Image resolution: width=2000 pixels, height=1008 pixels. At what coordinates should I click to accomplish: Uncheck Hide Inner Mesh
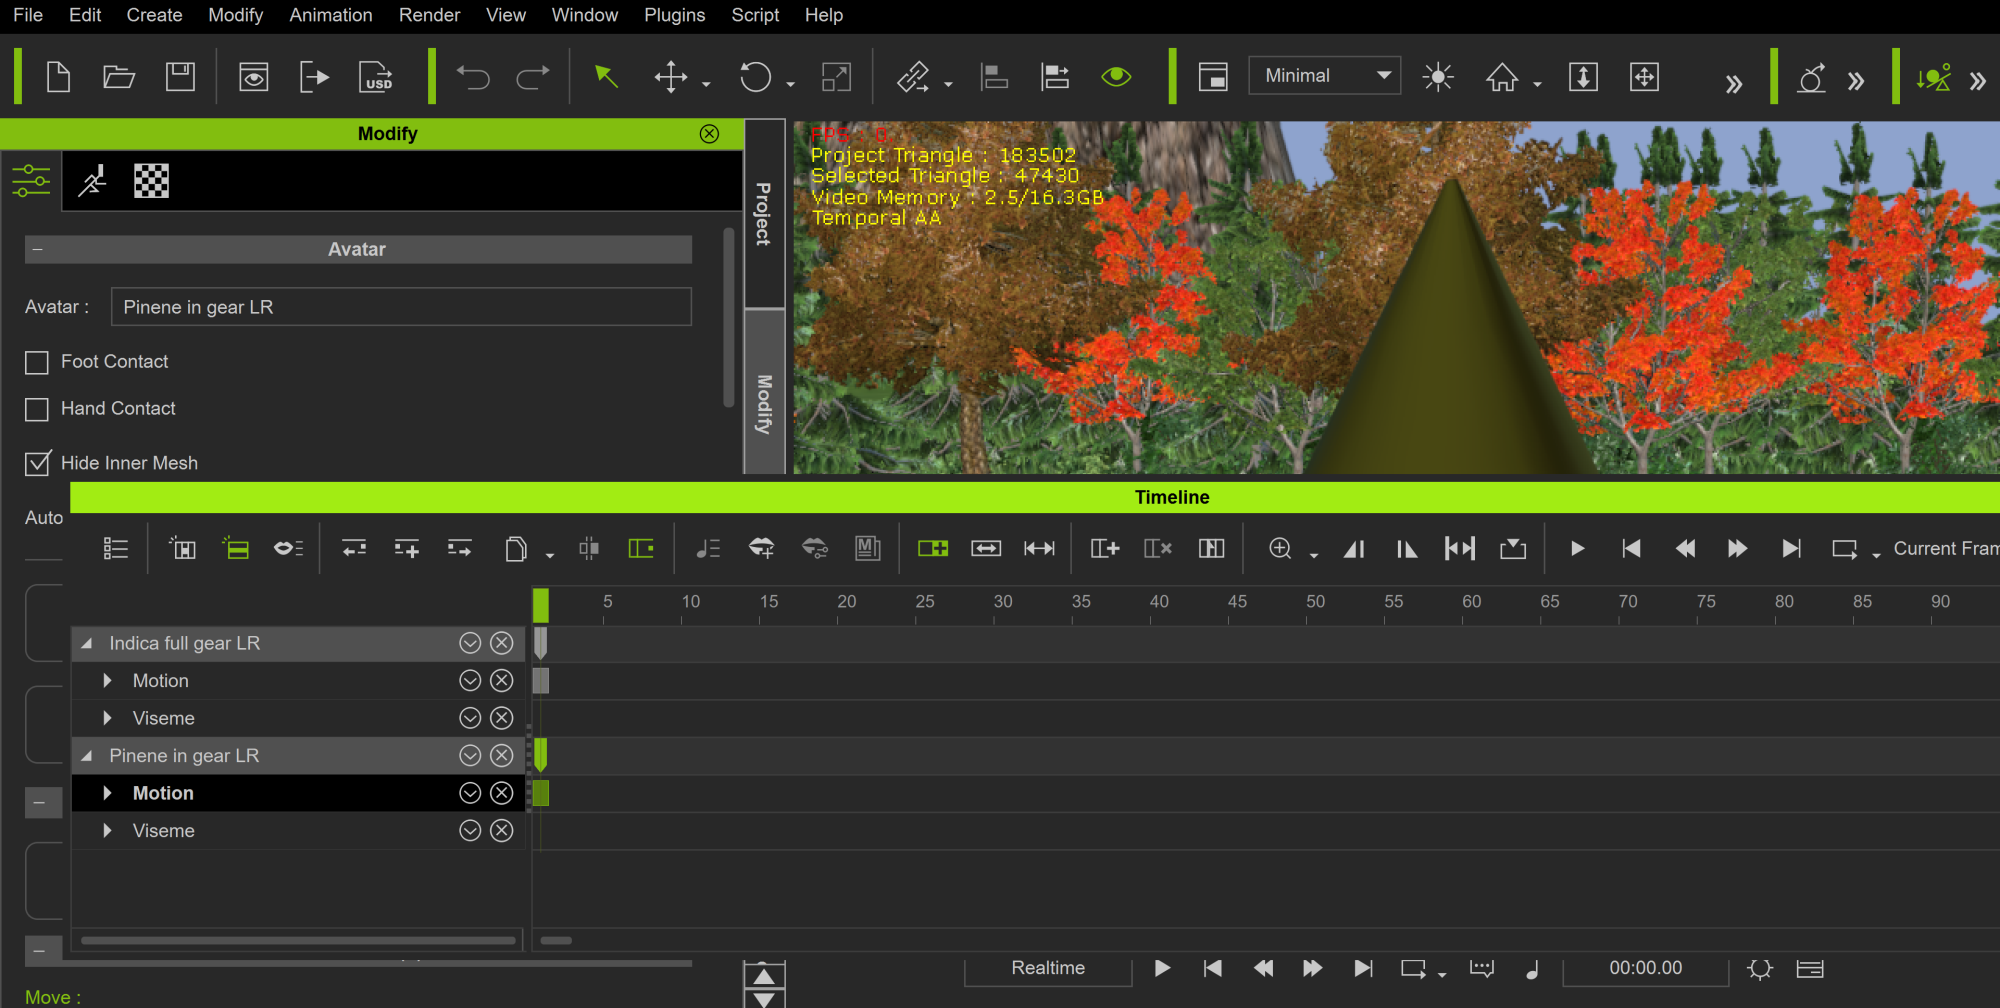pyautogui.click(x=37, y=463)
